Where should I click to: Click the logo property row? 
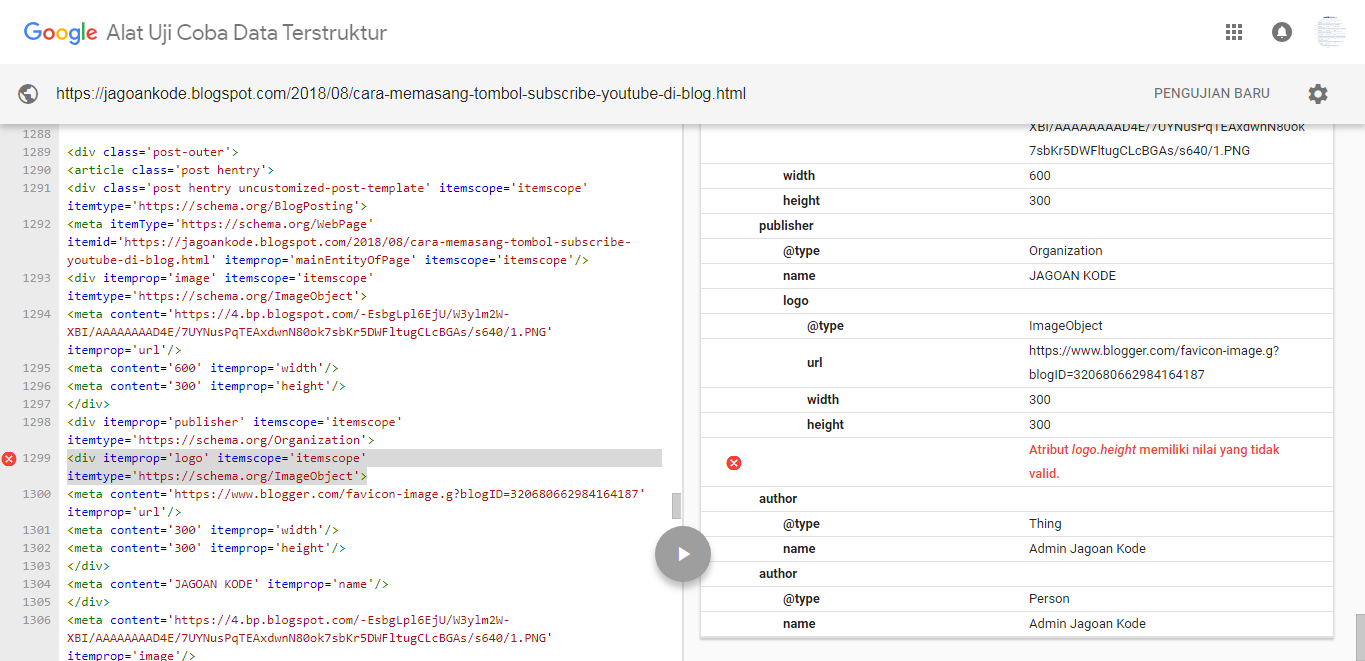coord(1016,301)
